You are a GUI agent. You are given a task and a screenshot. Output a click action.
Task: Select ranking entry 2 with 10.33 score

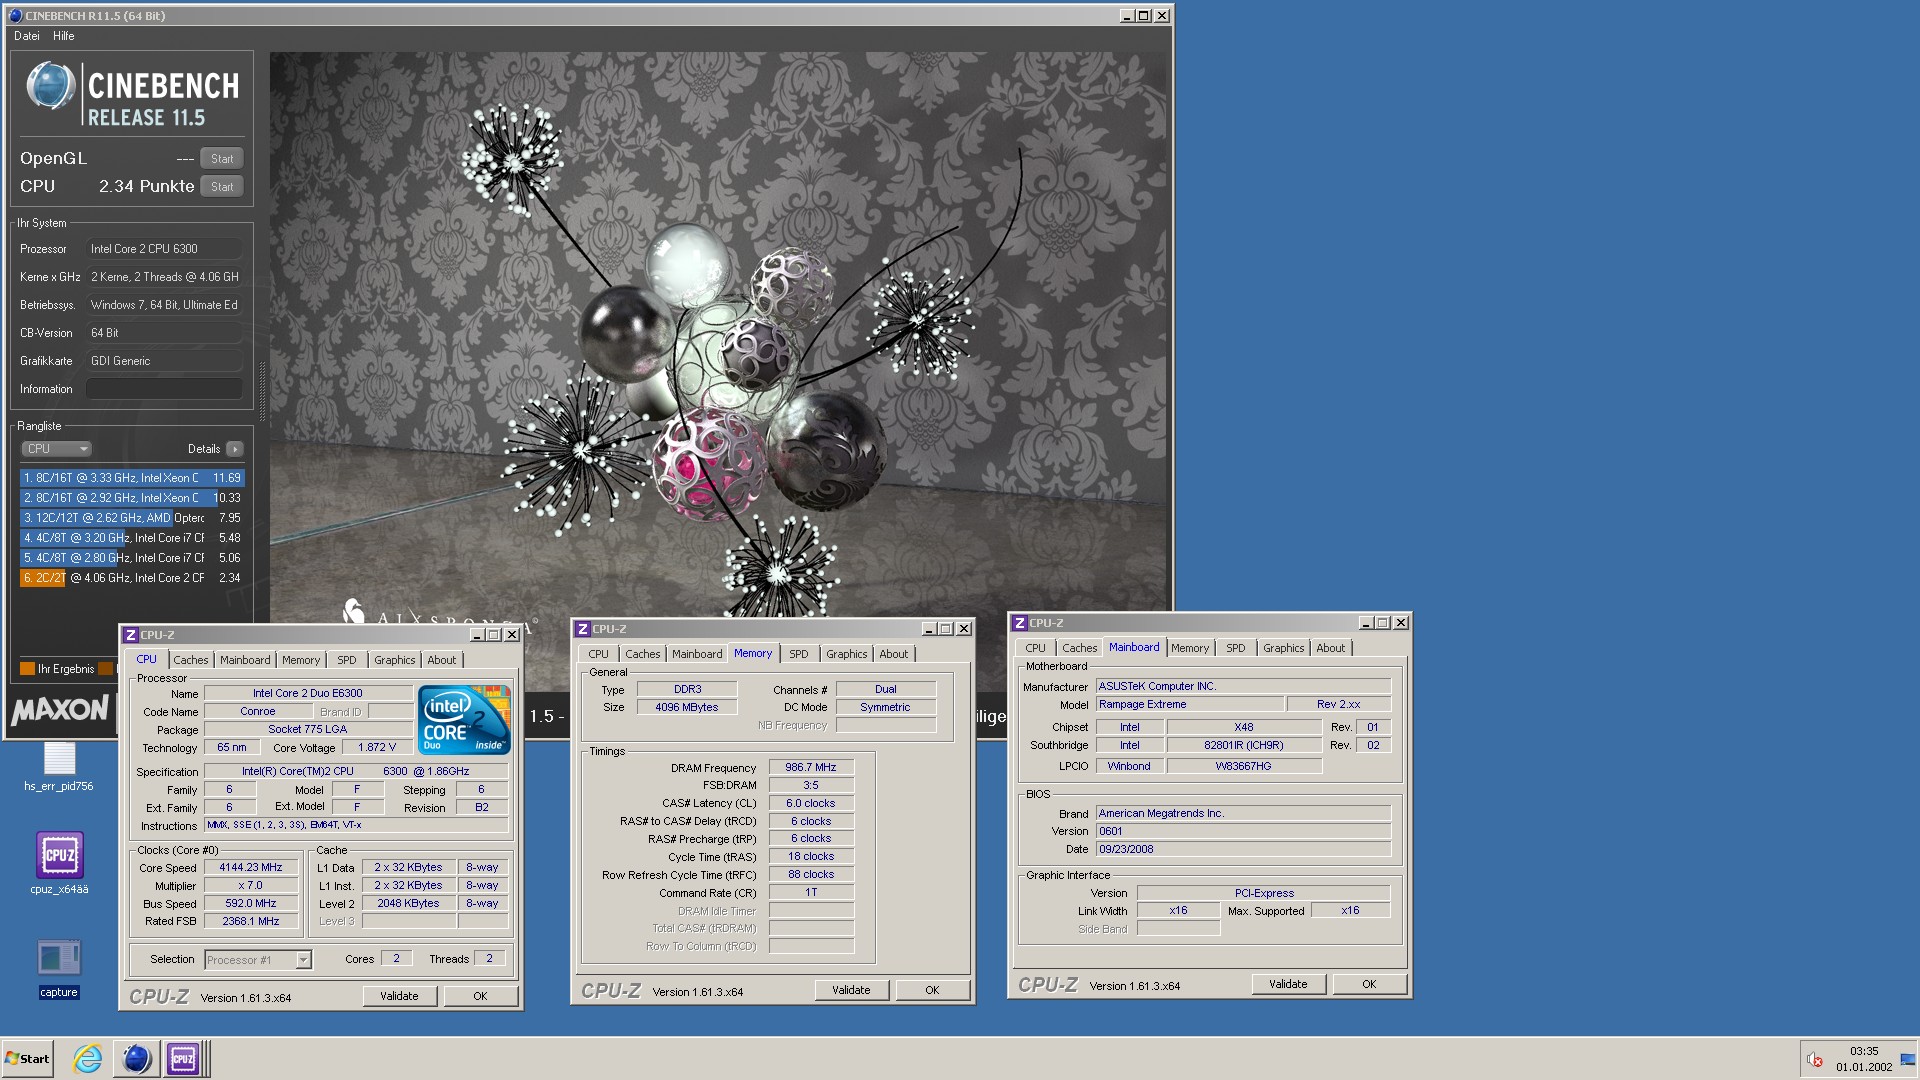pos(132,498)
